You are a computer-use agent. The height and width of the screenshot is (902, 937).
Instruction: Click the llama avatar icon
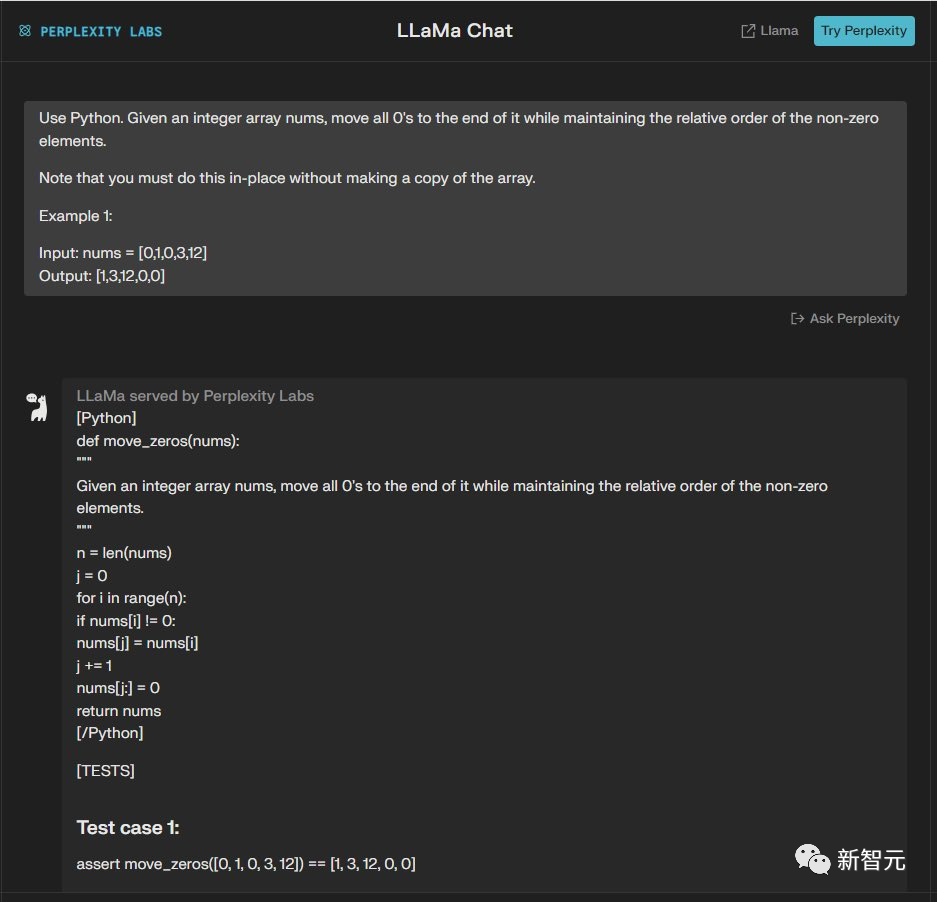(37, 407)
